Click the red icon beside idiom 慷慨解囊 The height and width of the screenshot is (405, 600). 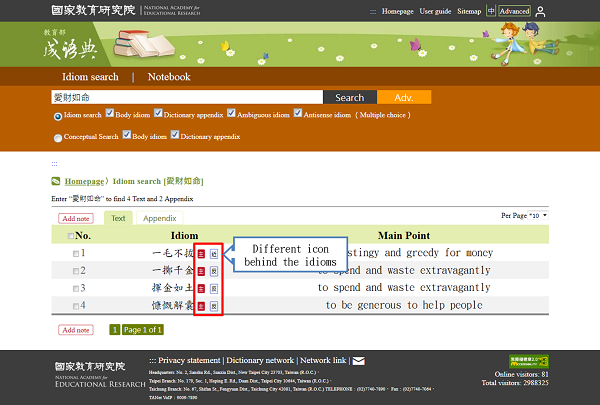tap(201, 305)
